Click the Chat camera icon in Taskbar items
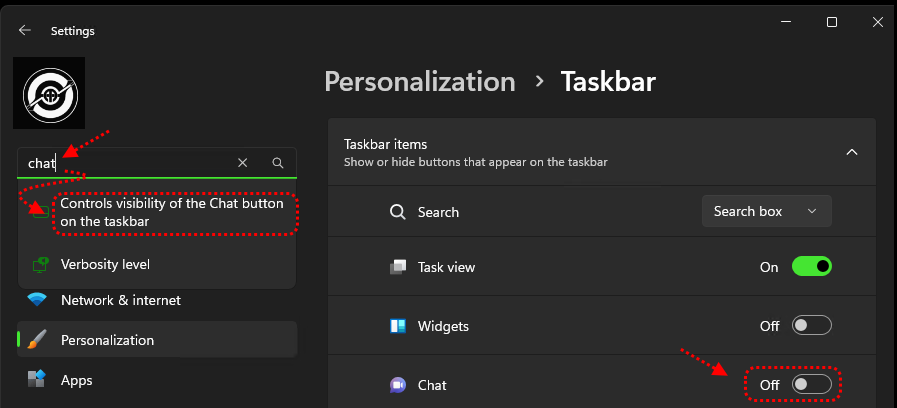Viewport: 897px width, 408px height. click(398, 385)
